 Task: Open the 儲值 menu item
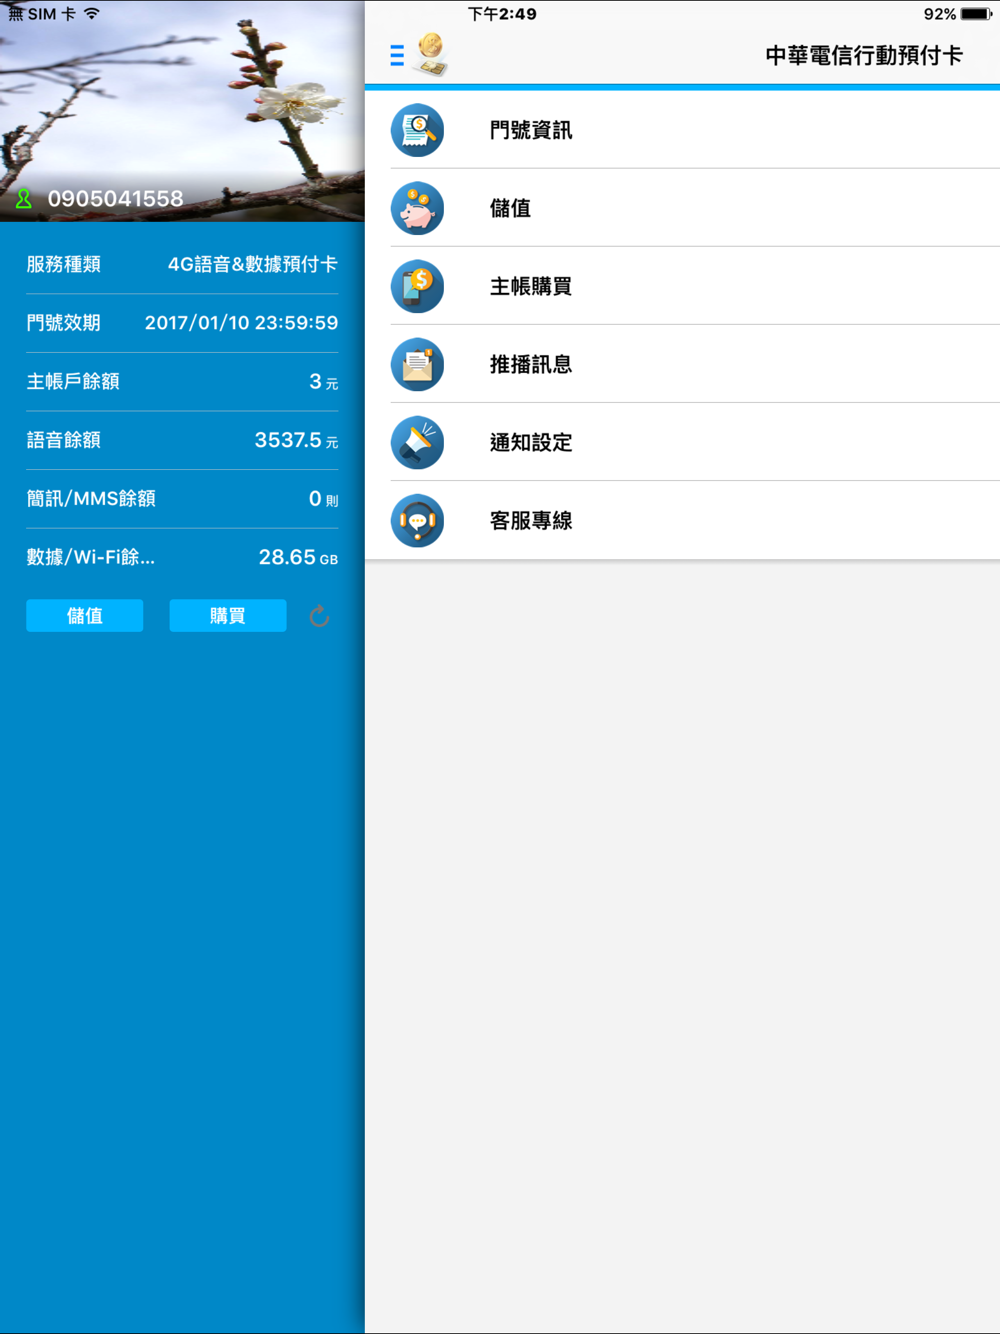click(682, 208)
